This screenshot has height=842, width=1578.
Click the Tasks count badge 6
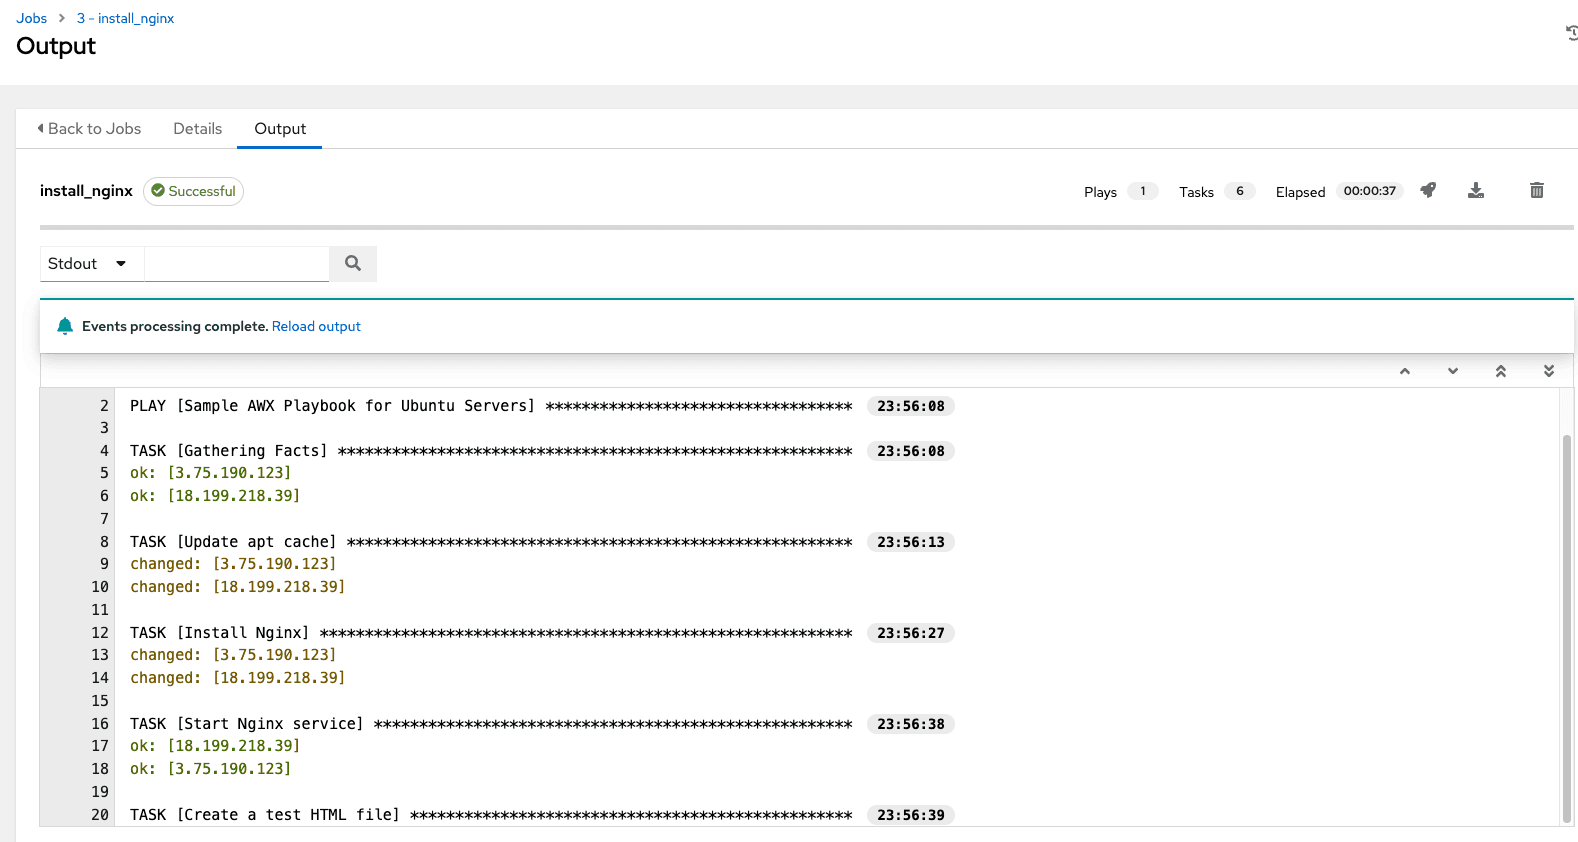[x=1240, y=191]
